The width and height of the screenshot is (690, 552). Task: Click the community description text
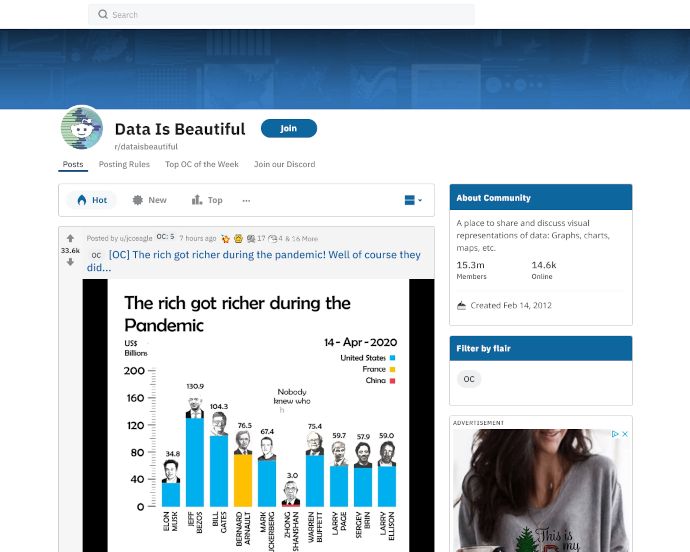533,236
